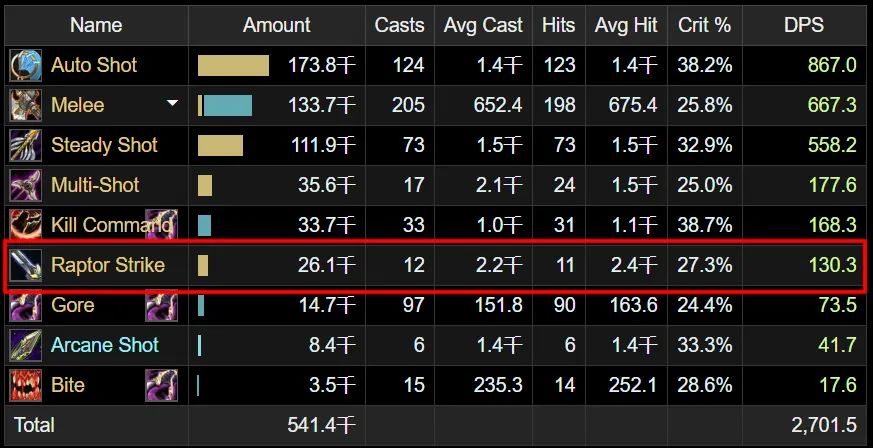
Task: Click the Melee ability icon
Action: (26, 105)
